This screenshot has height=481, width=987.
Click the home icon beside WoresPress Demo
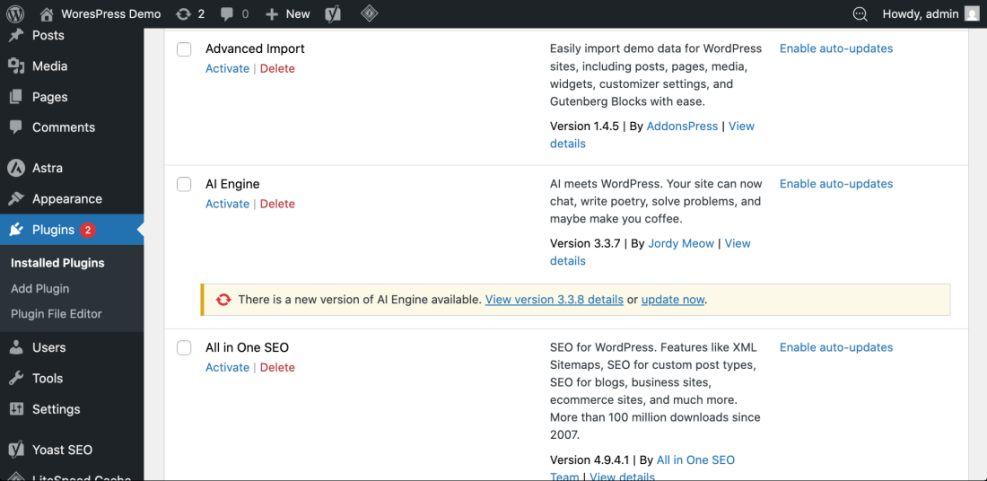47,14
